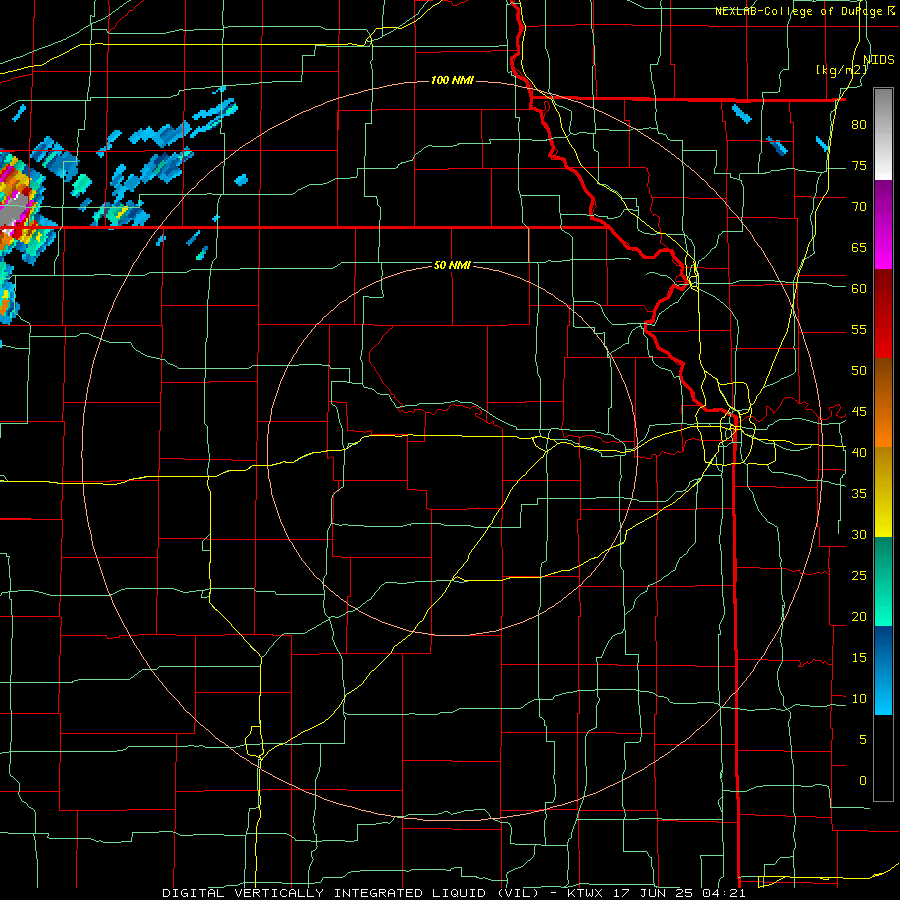Click the 80 value on the color scale
The image size is (900, 900).
pyautogui.click(x=859, y=125)
